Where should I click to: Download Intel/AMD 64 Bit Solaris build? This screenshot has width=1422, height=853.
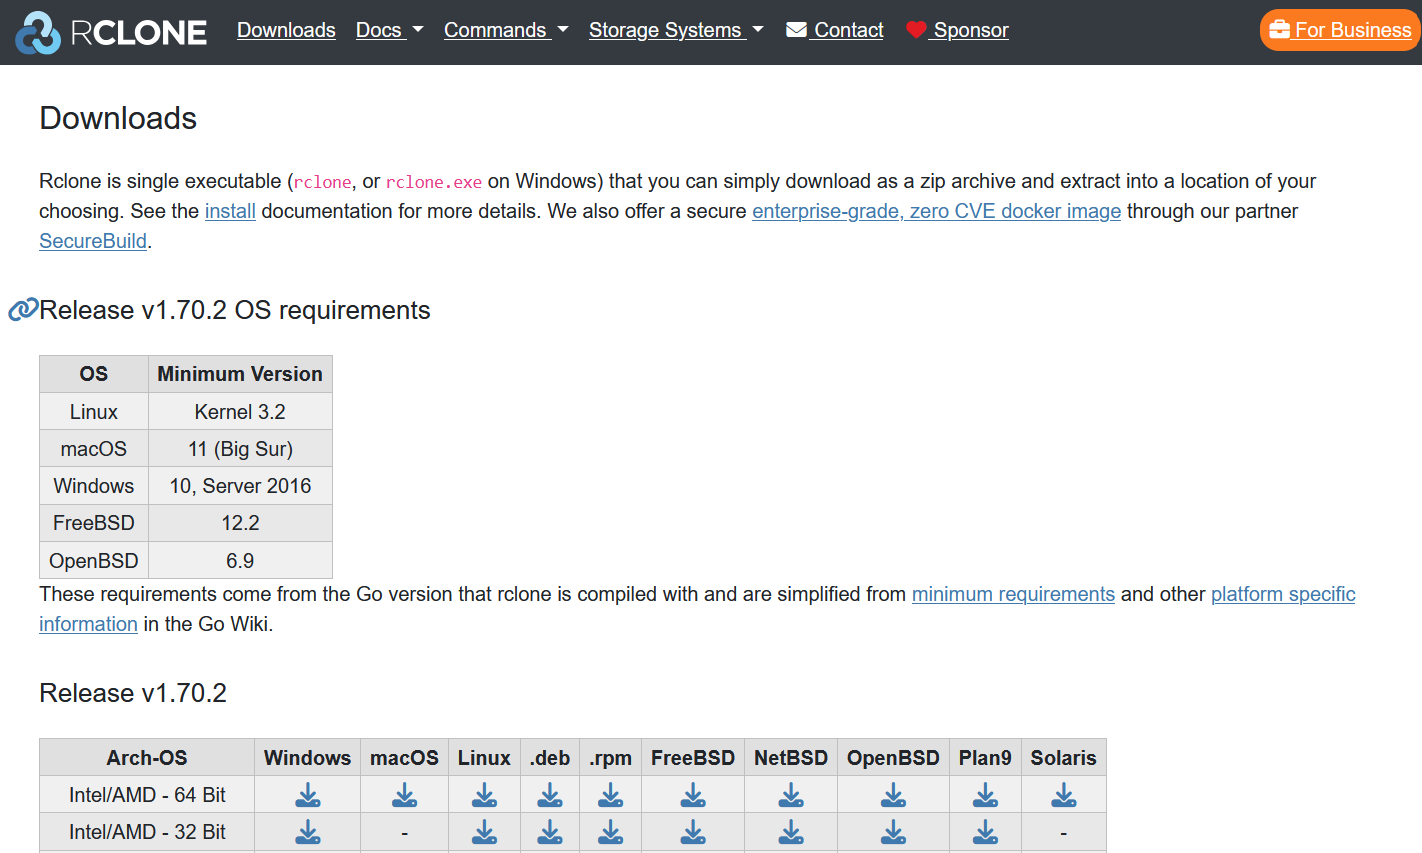[x=1064, y=795]
